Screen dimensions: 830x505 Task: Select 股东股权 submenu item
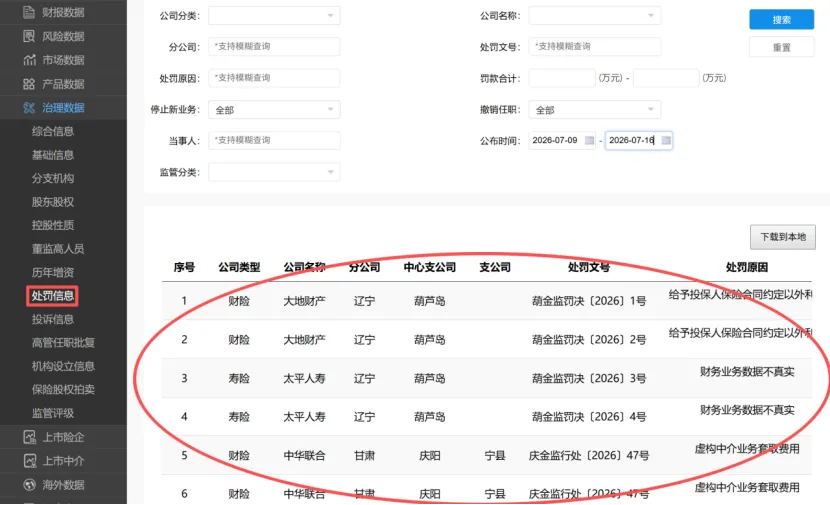52,202
